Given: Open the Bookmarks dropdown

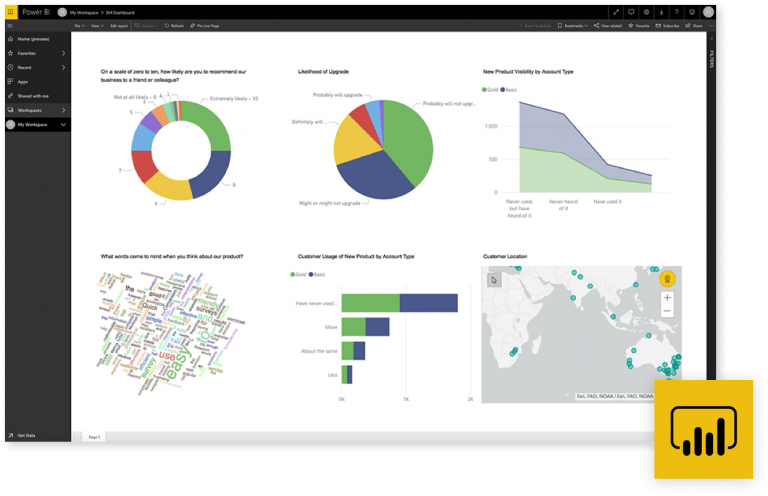Looking at the screenshot, I should click(x=573, y=26).
